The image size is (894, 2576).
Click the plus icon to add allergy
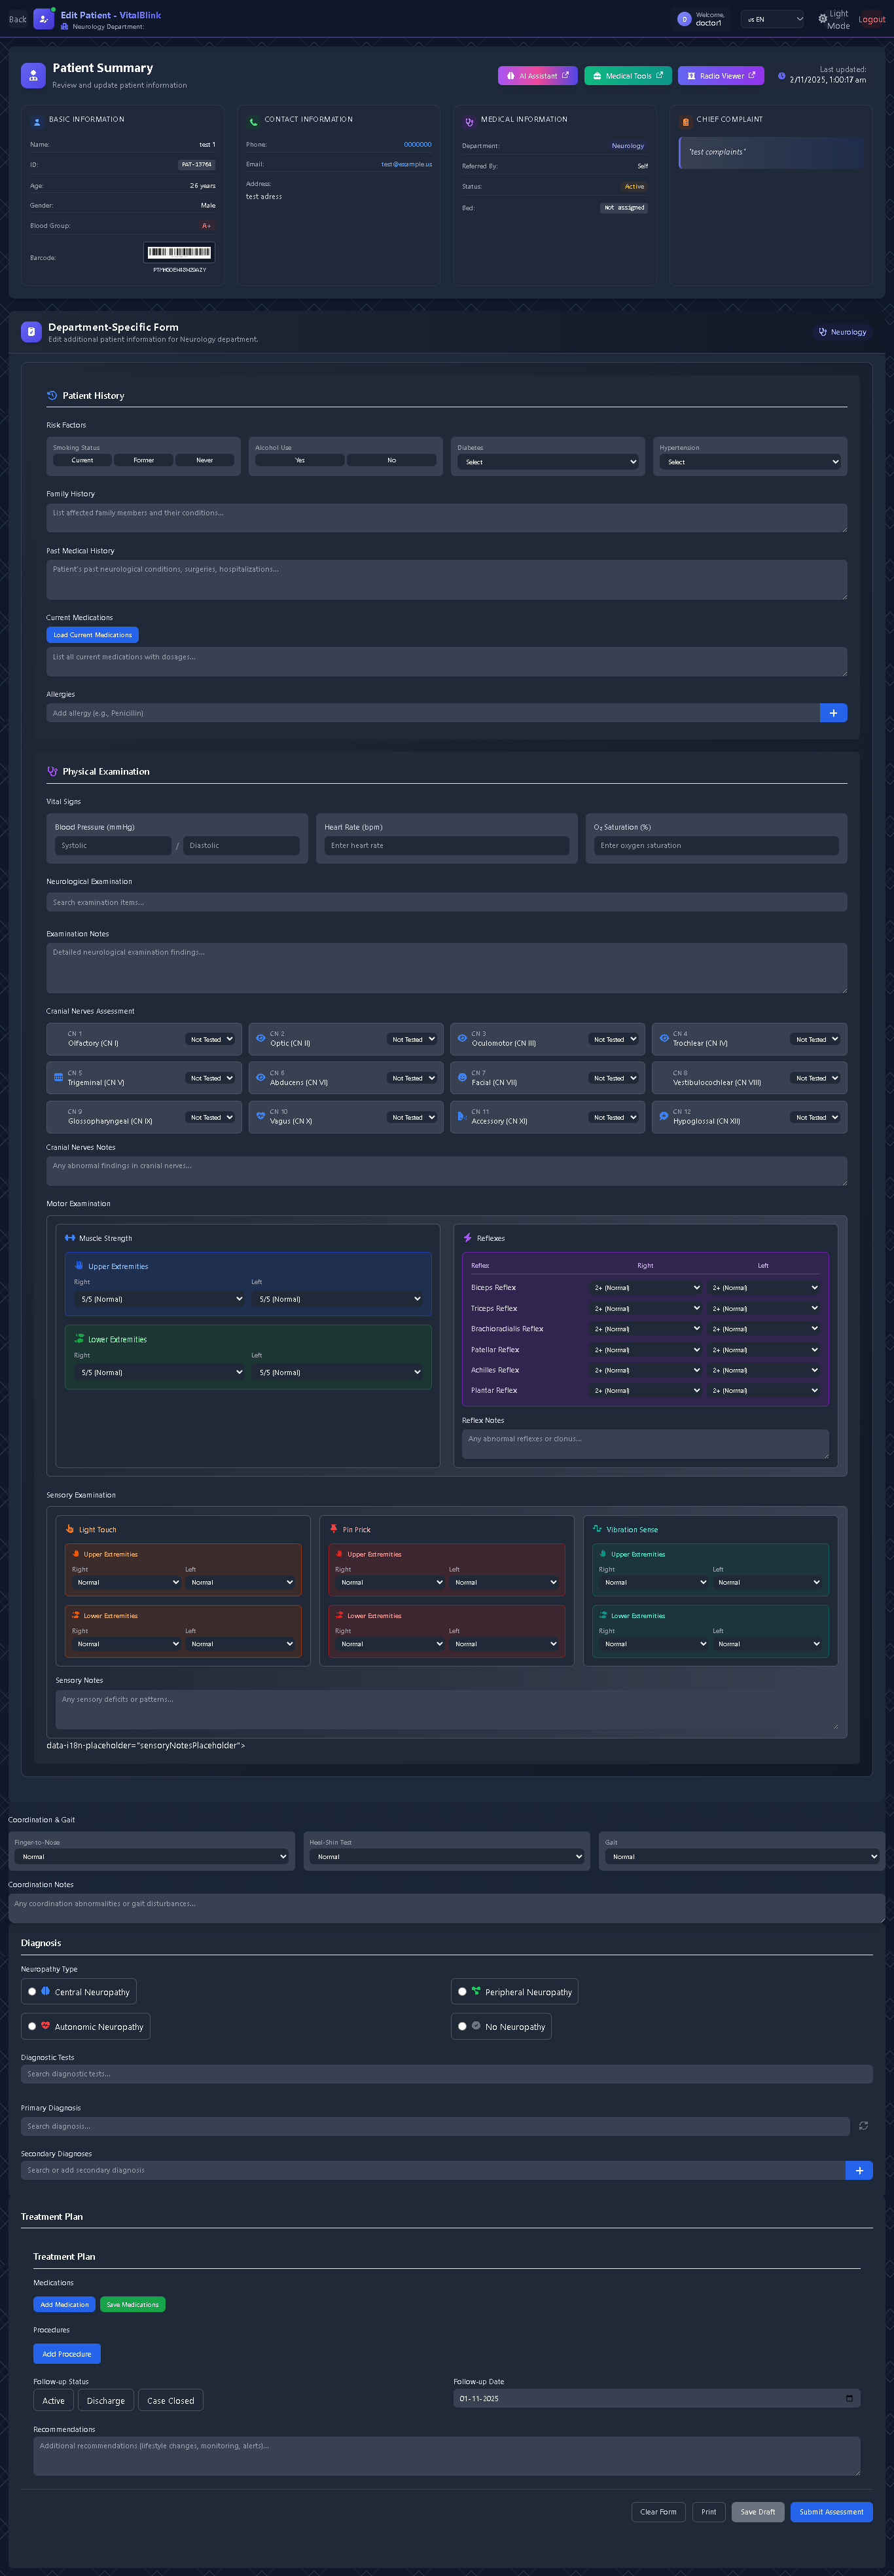pyautogui.click(x=832, y=712)
